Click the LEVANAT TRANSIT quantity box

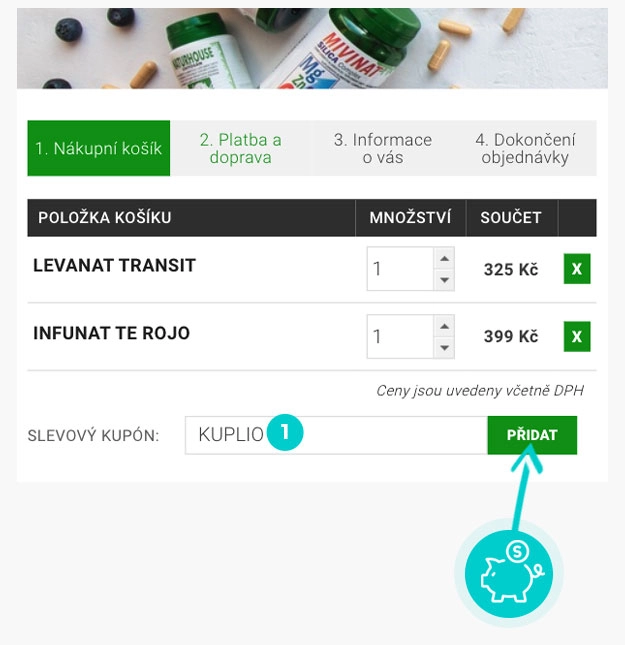point(399,270)
